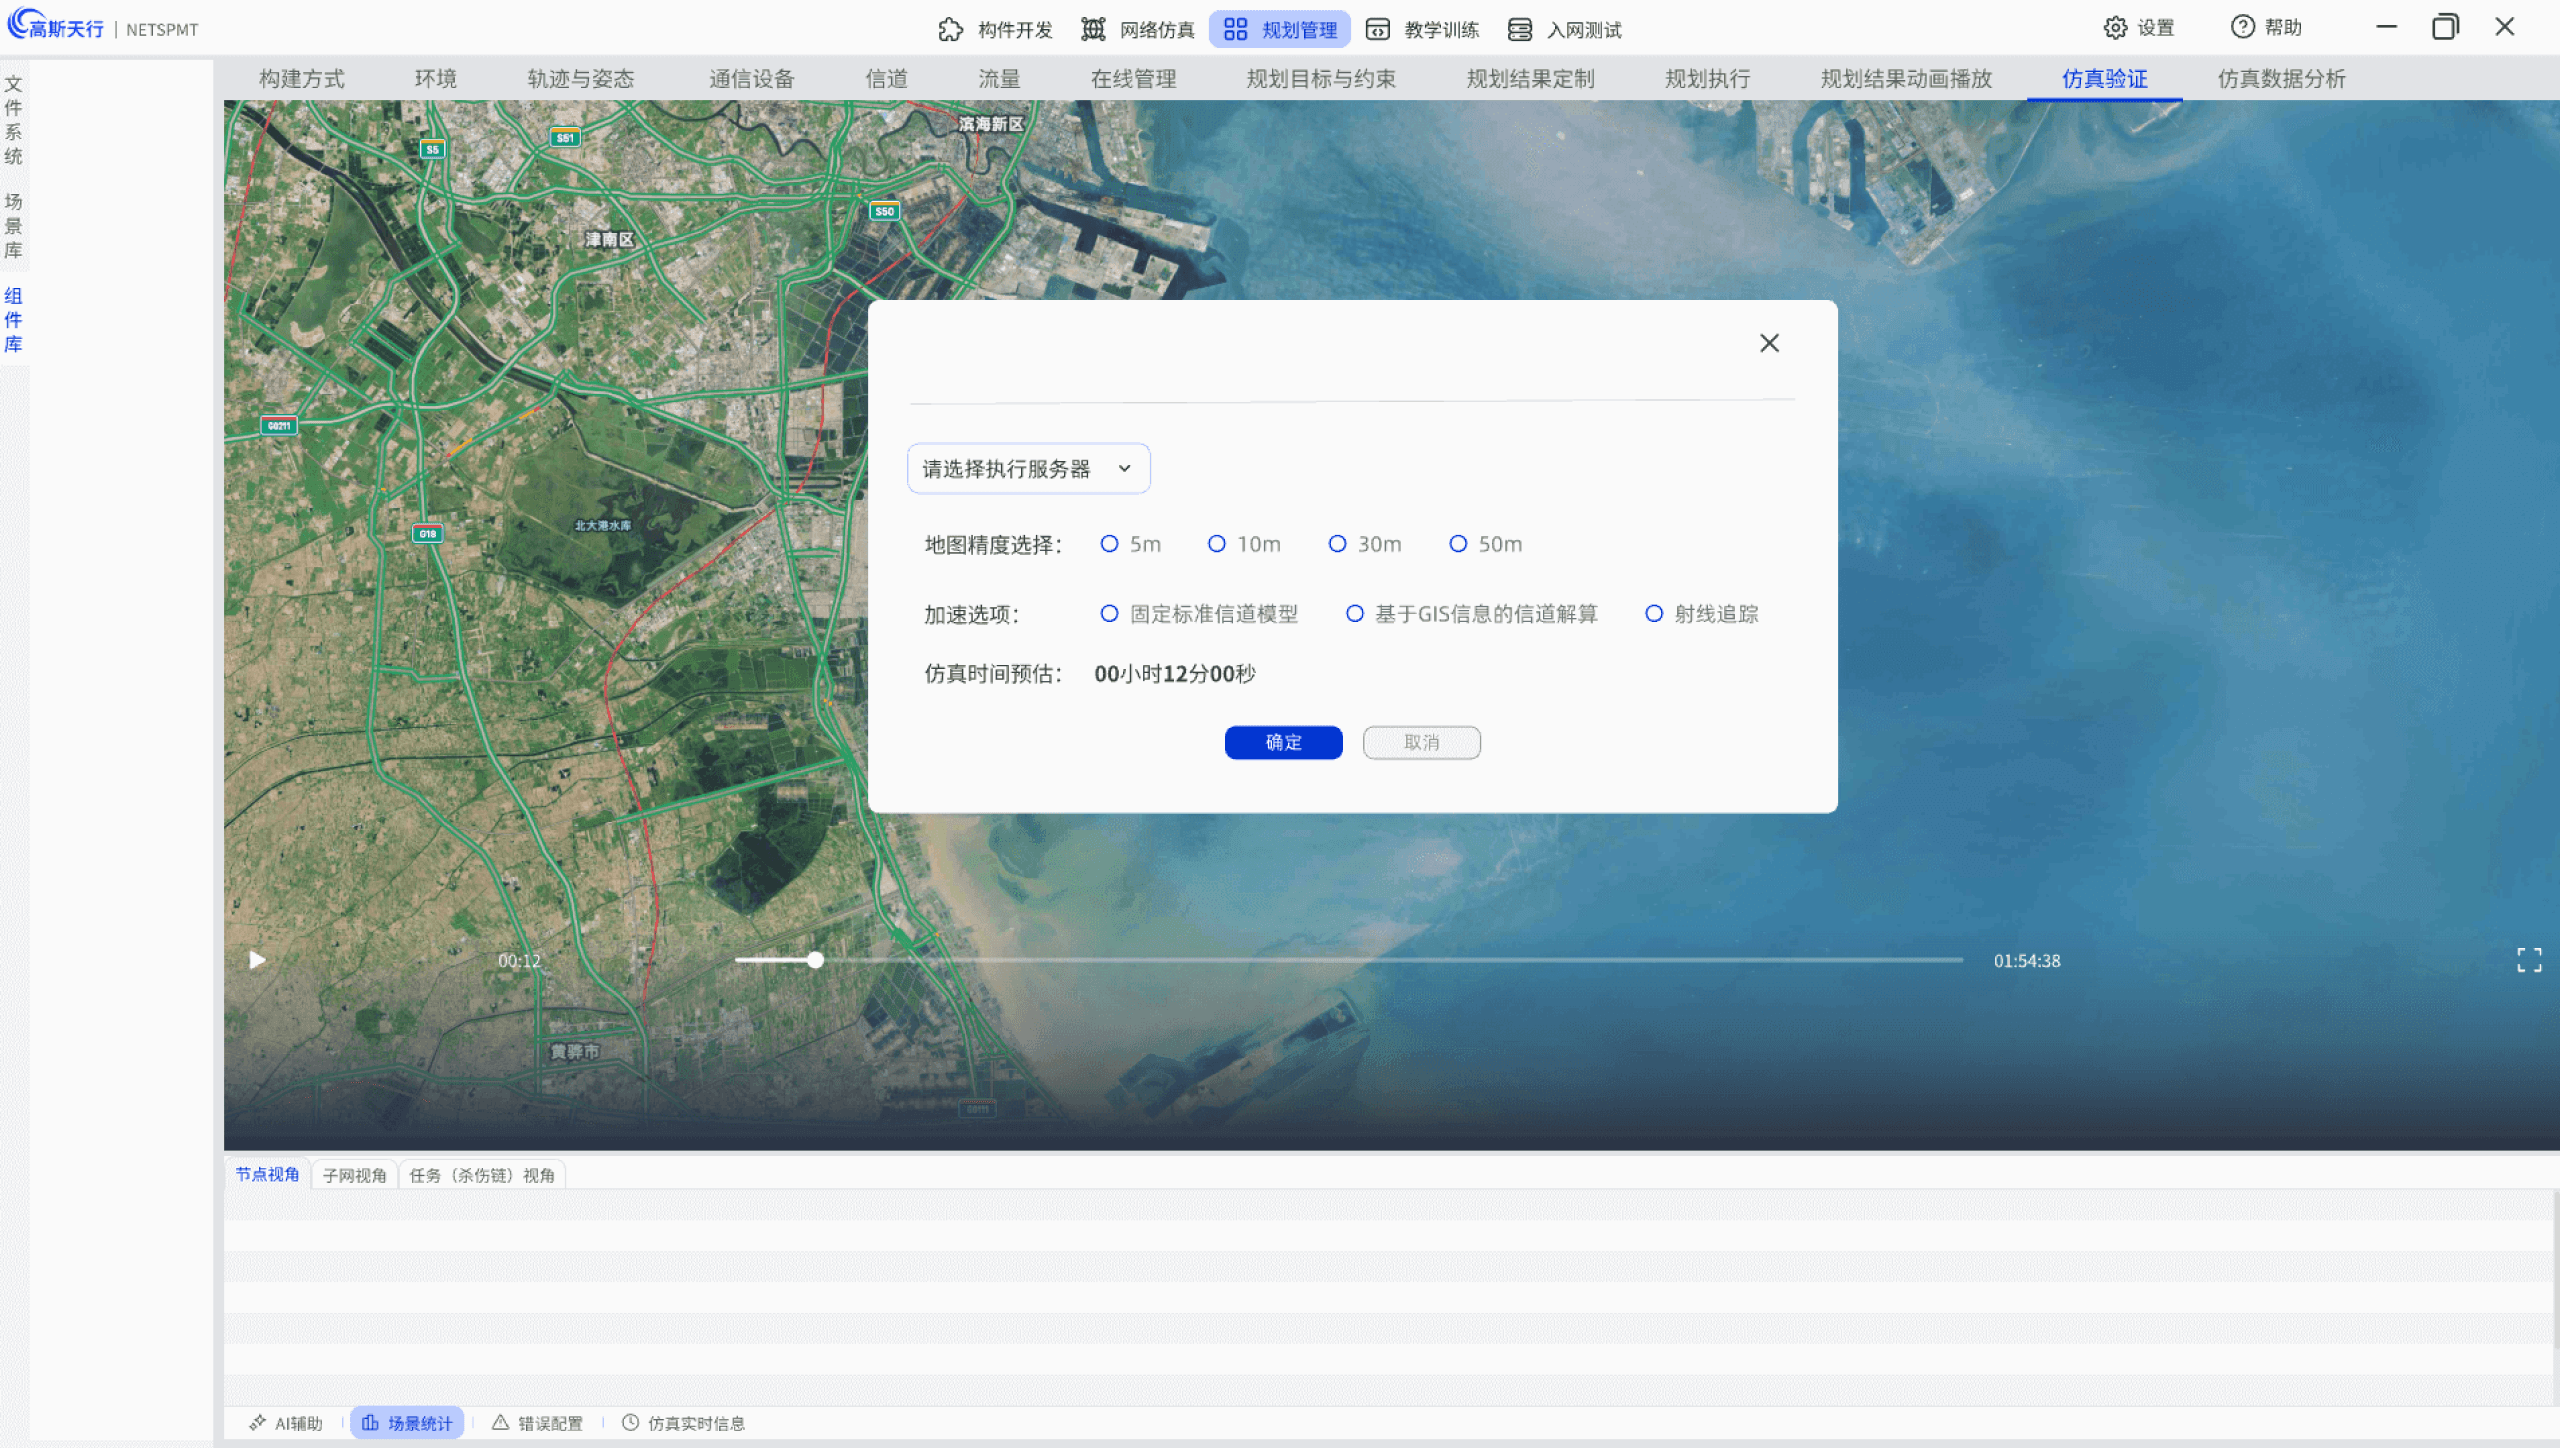
Task: Select the 5m map precision option
Action: tap(1109, 543)
